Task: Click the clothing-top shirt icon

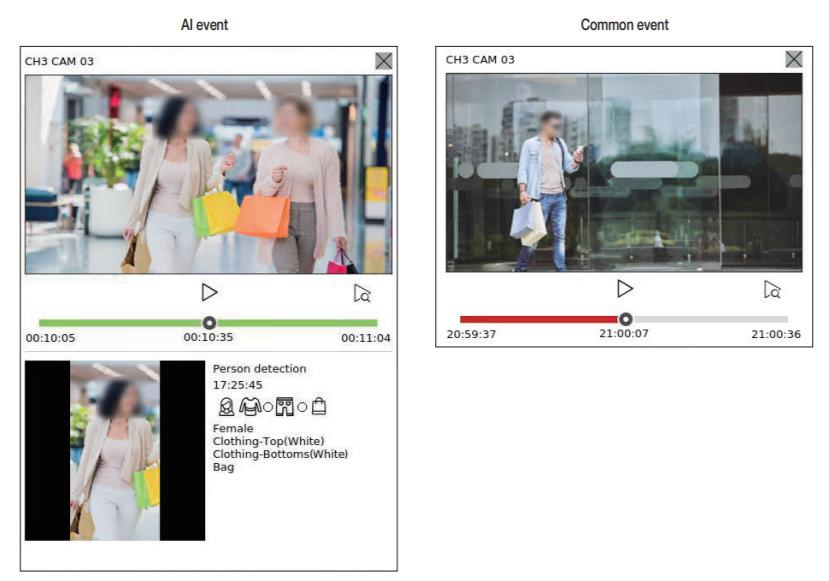Action: pyautogui.click(x=249, y=406)
